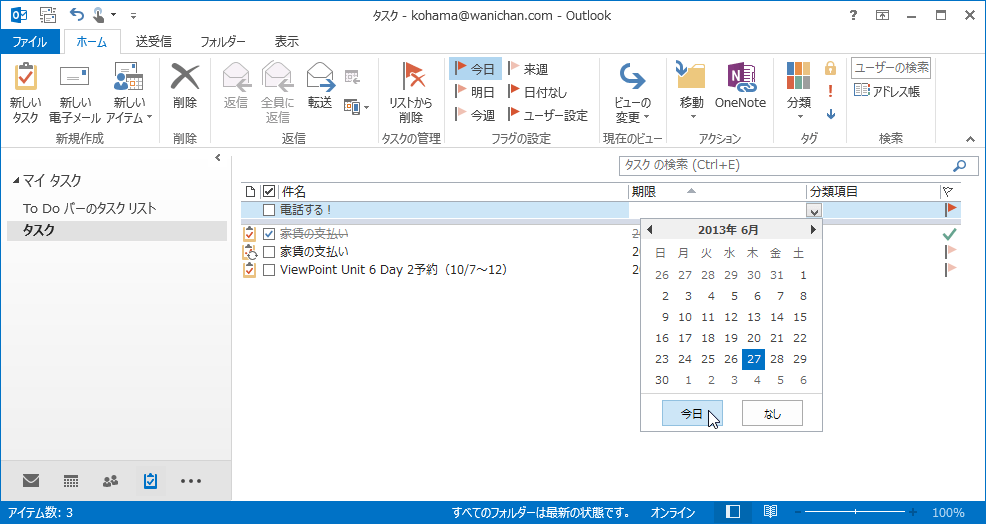Check the ViewPoint Unit 6 task checkbox

pos(269,270)
